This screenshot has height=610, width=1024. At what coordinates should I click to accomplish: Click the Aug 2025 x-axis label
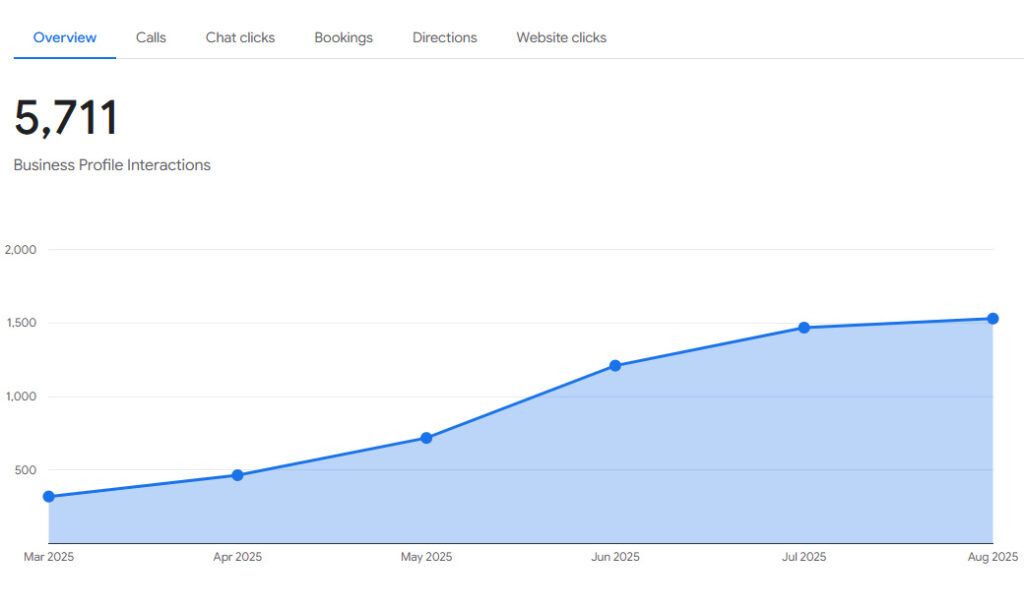pyautogui.click(x=992, y=557)
